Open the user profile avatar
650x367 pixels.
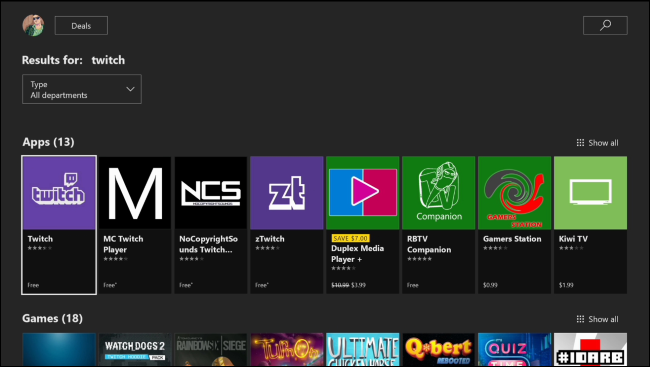pyautogui.click(x=33, y=25)
